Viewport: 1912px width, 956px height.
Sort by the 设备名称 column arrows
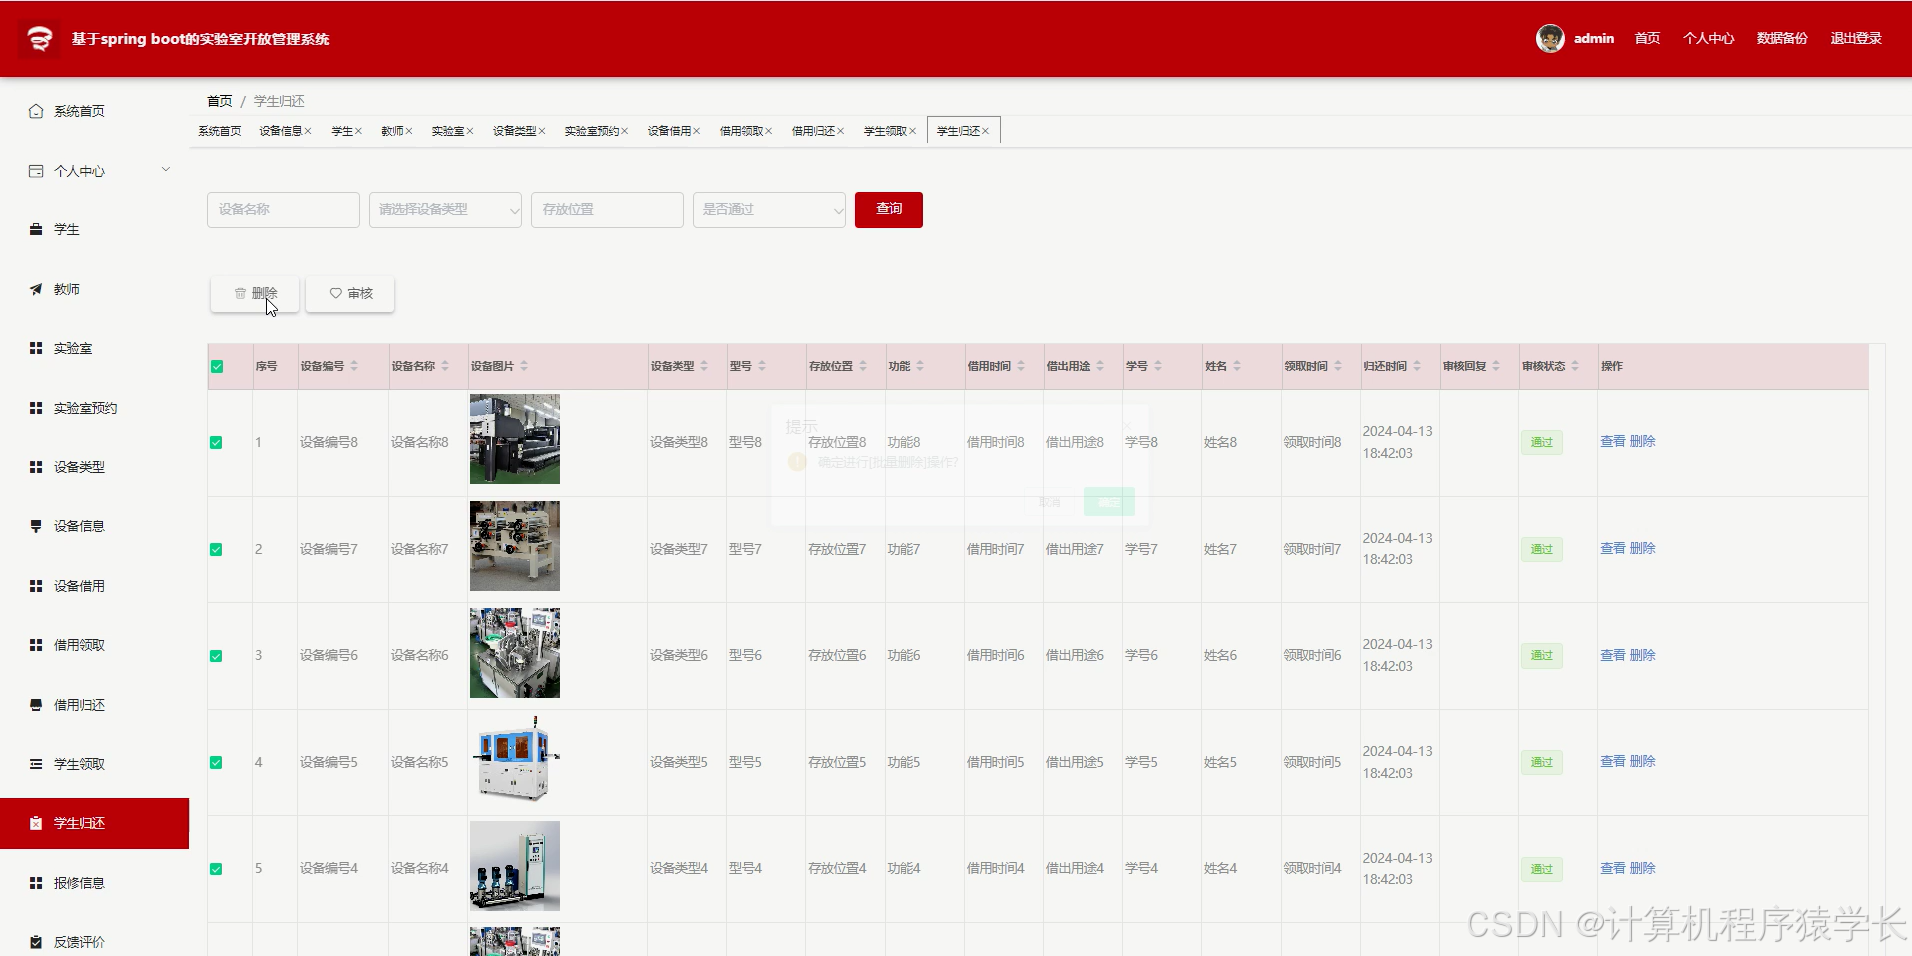(445, 366)
